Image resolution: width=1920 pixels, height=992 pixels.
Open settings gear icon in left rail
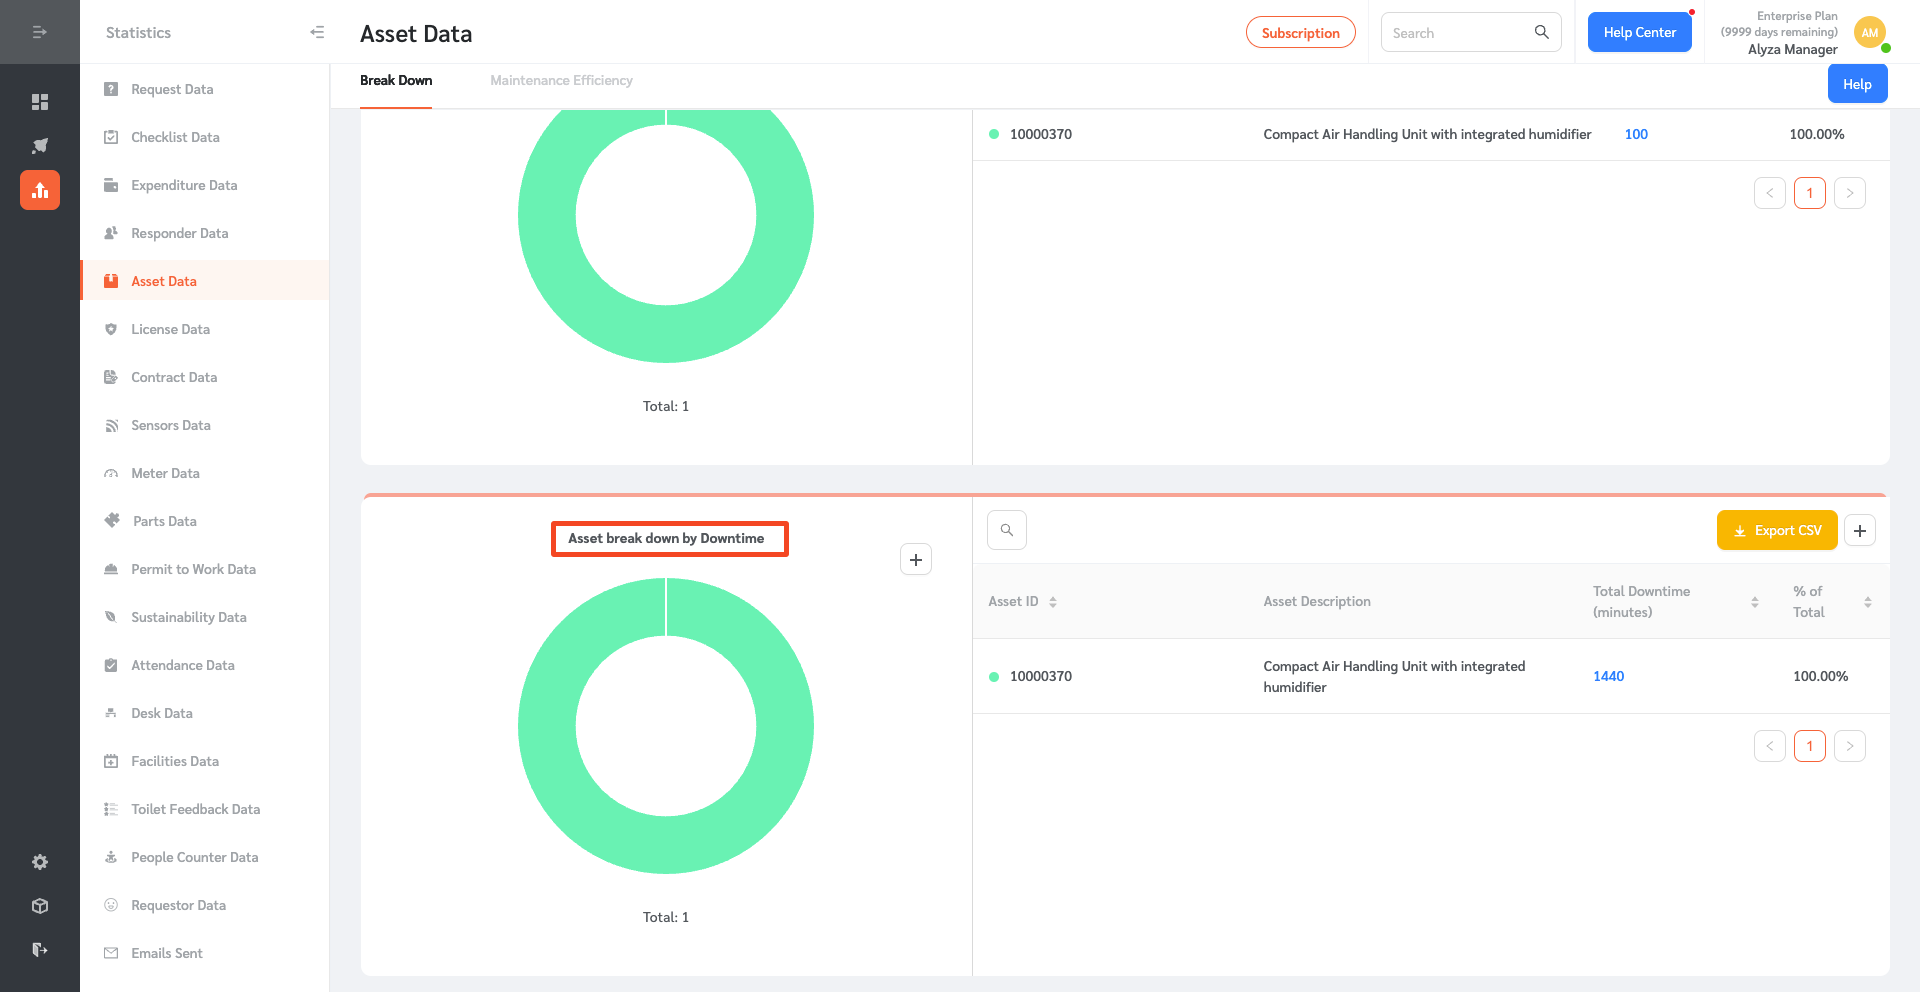click(40, 862)
